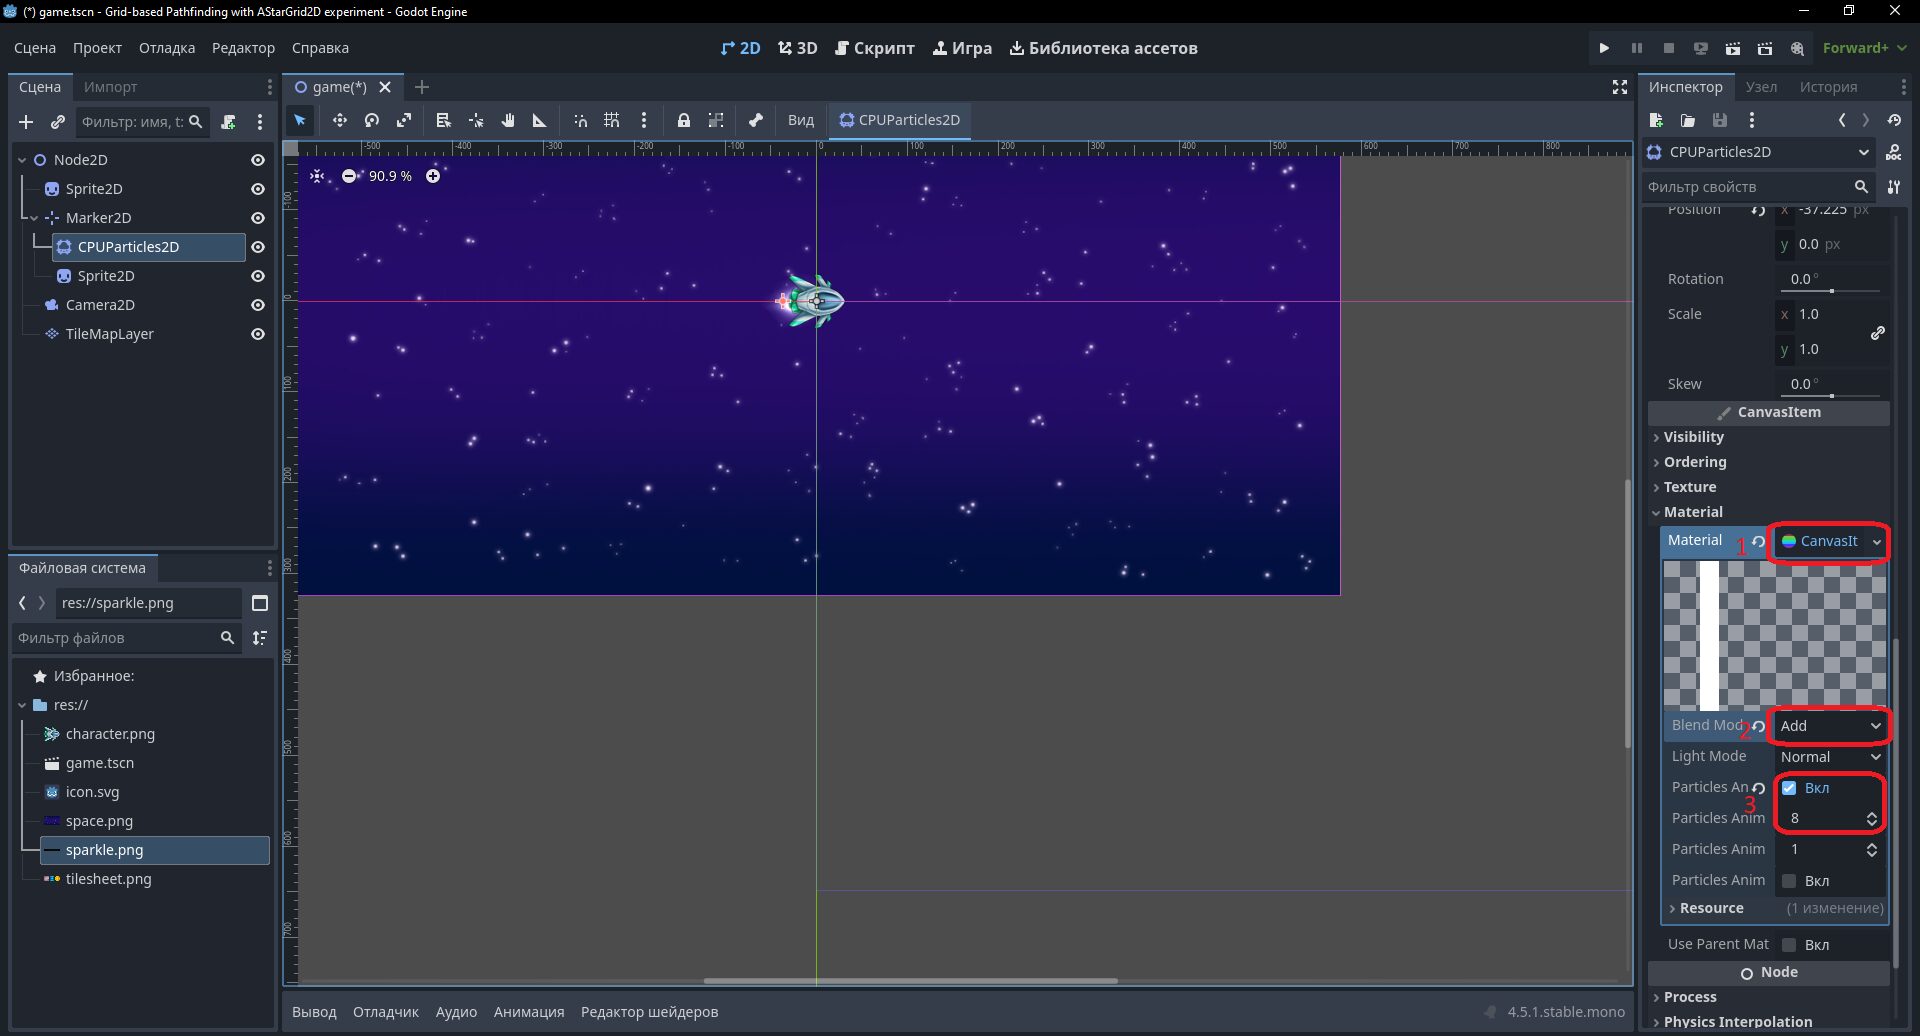
Task: Open the Blend Mode Add dropdown
Action: coord(1831,726)
